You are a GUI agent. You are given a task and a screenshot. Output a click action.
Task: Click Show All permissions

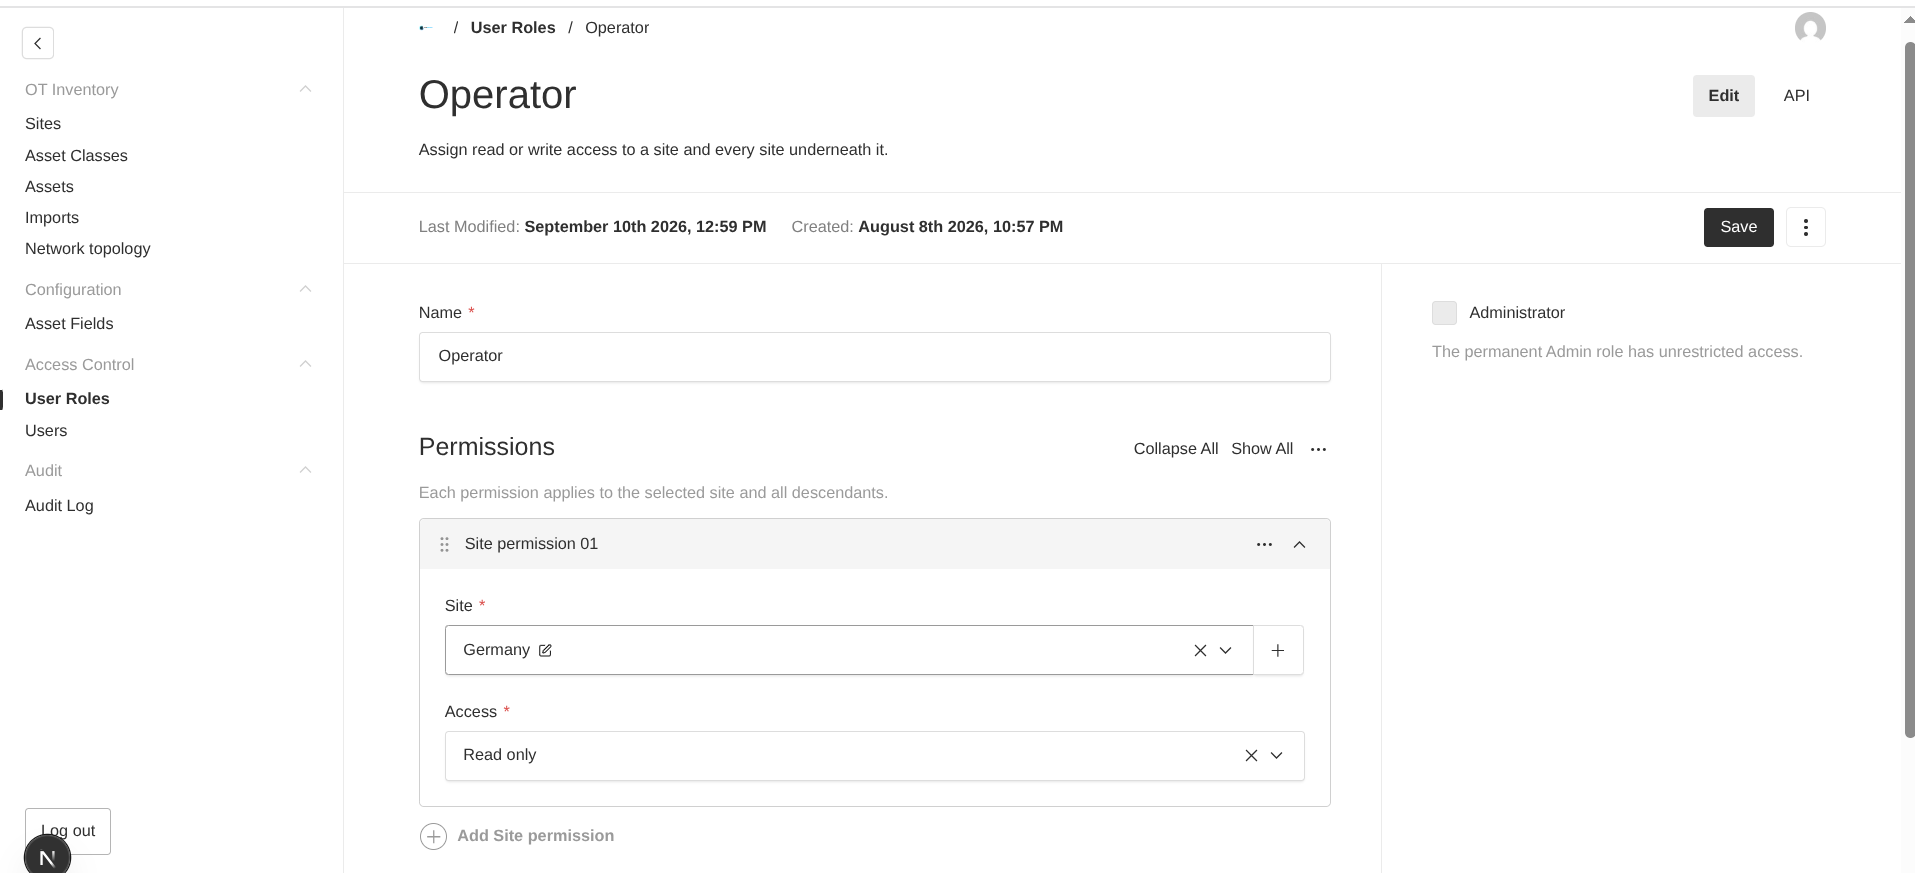1262,449
